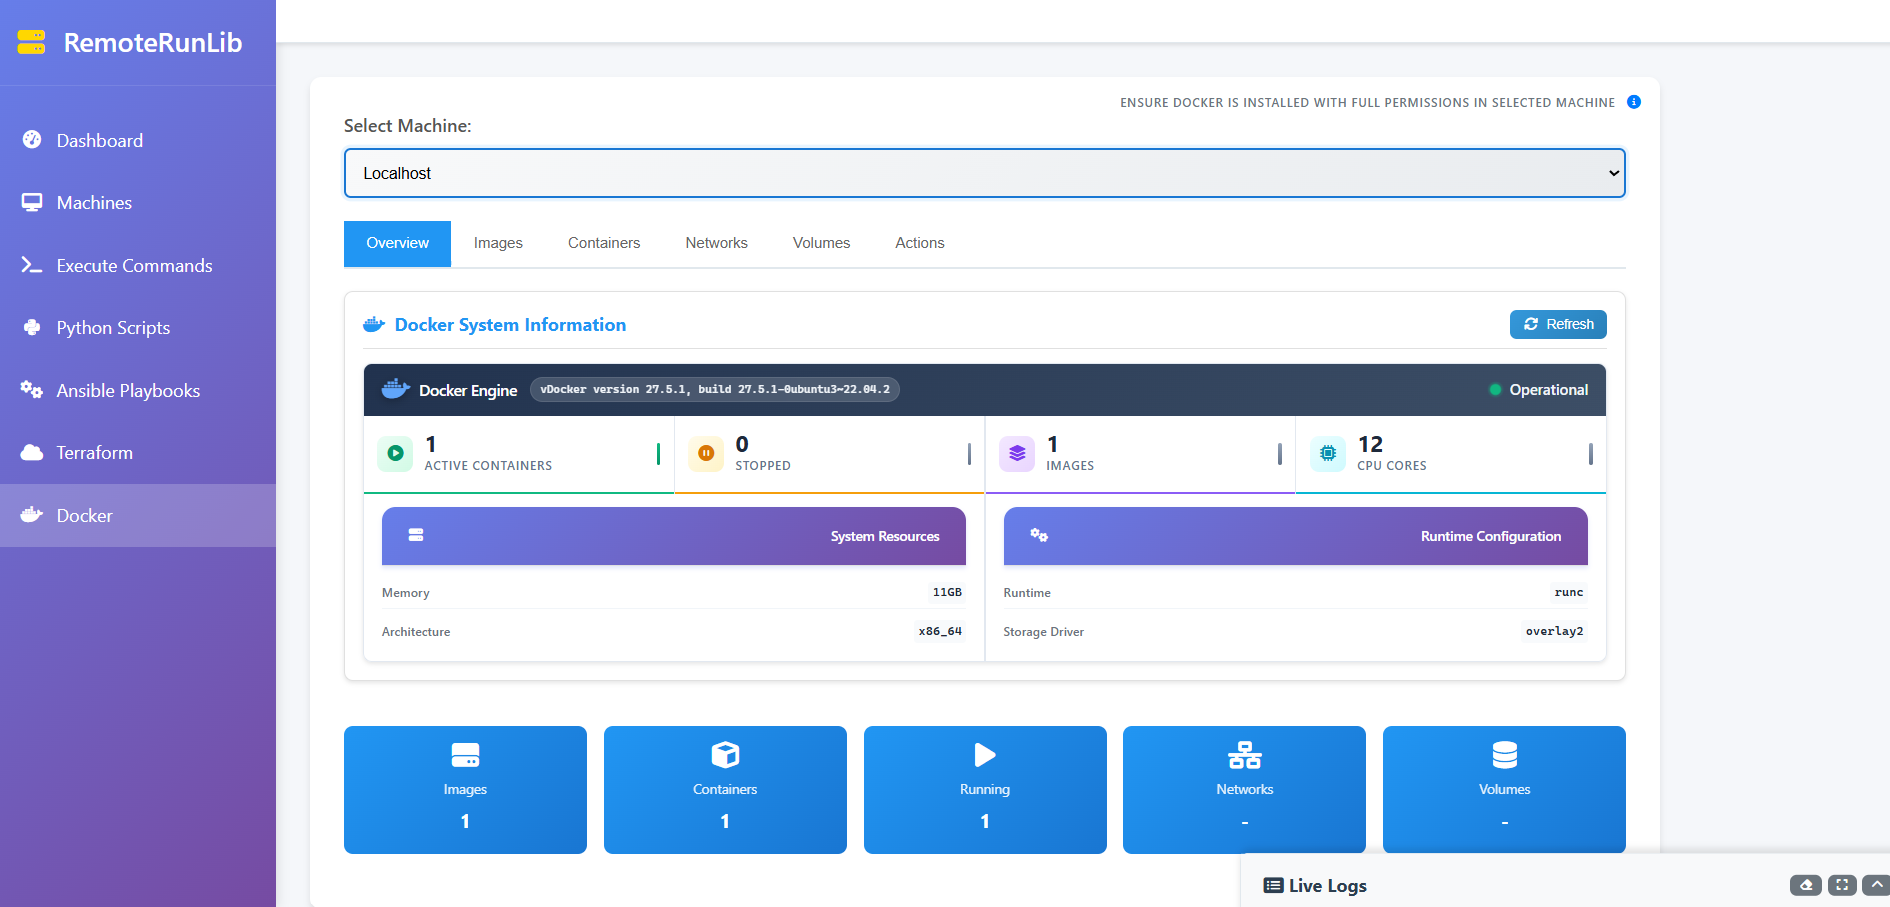The image size is (1890, 907).
Task: Open the Volumes summary card
Action: pos(1504,790)
